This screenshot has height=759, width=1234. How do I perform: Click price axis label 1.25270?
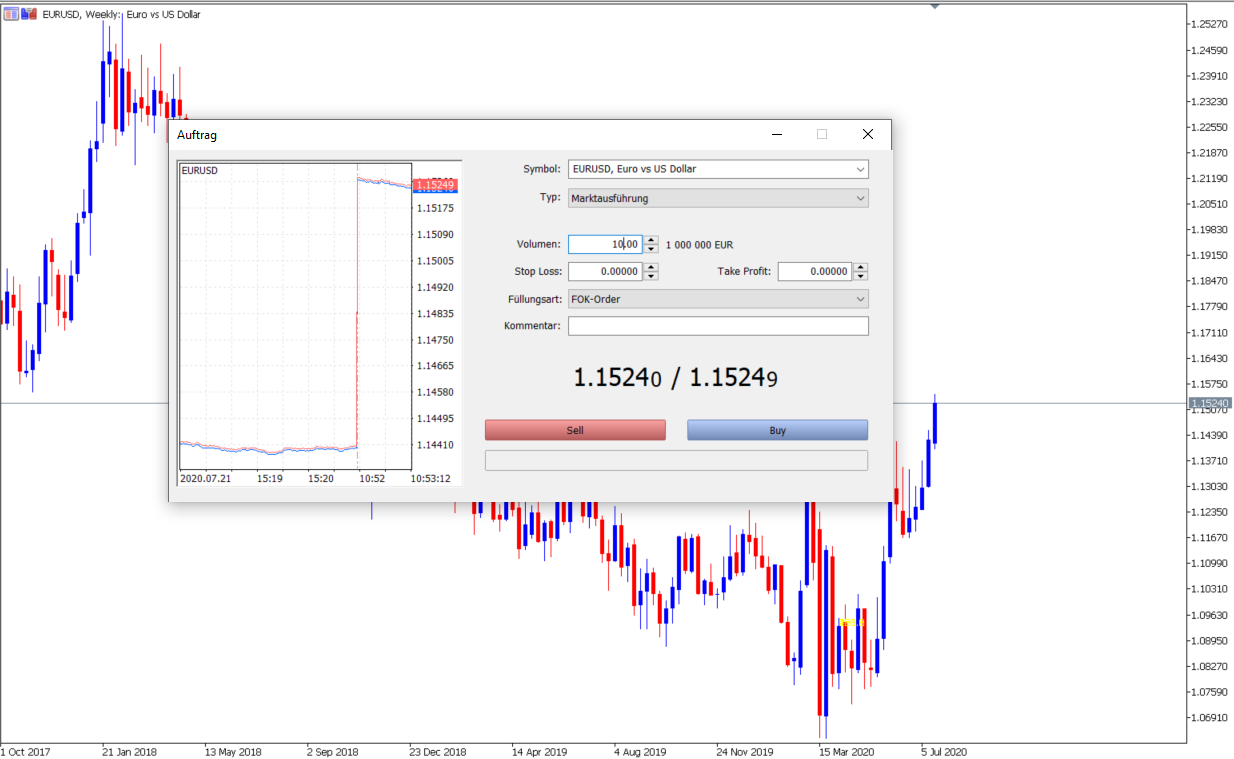pyautogui.click(x=1210, y=24)
